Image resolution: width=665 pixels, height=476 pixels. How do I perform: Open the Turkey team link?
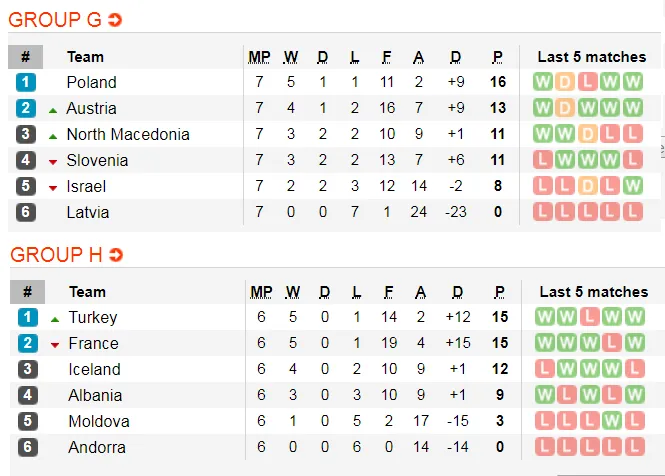click(93, 317)
